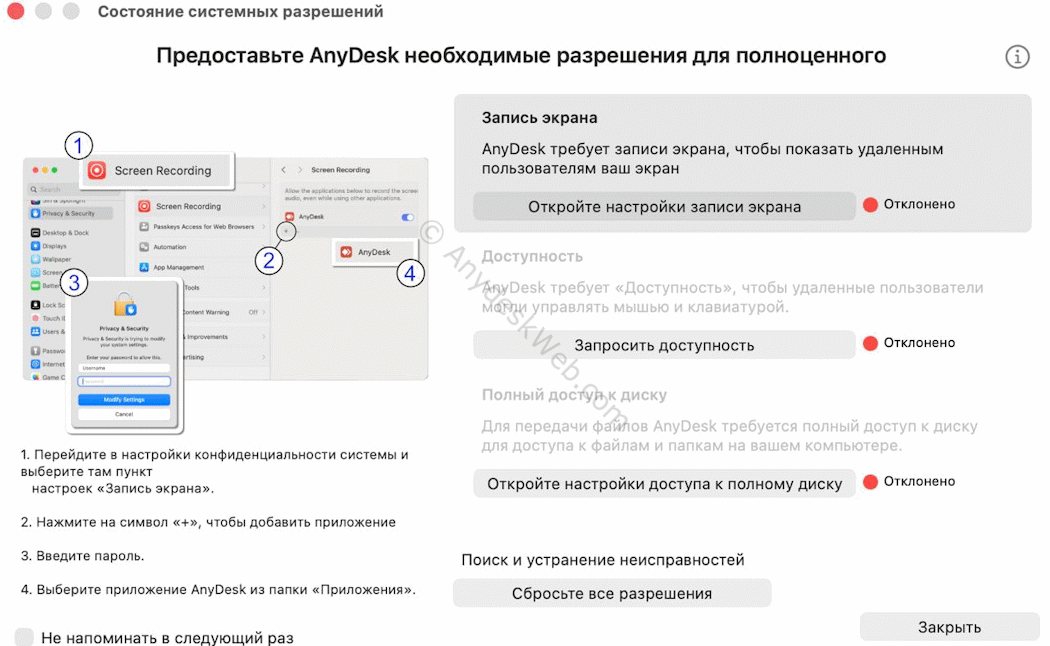Click the Screen Recording instruction illustration
This screenshot has height=646, width=1050.
pyautogui.click(x=226, y=282)
